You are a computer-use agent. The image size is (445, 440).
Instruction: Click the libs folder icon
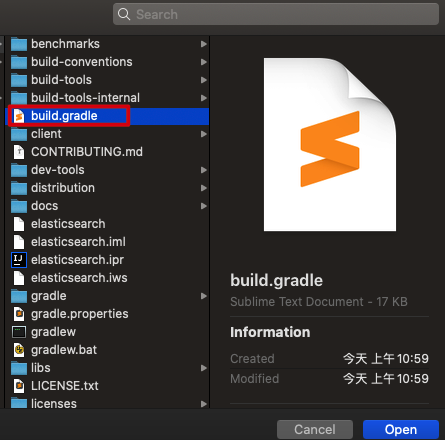pyautogui.click(x=19, y=368)
